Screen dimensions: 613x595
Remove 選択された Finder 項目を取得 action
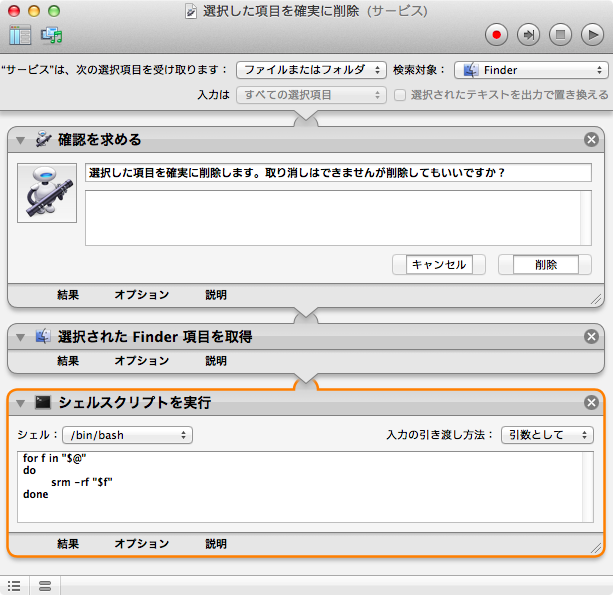(591, 337)
